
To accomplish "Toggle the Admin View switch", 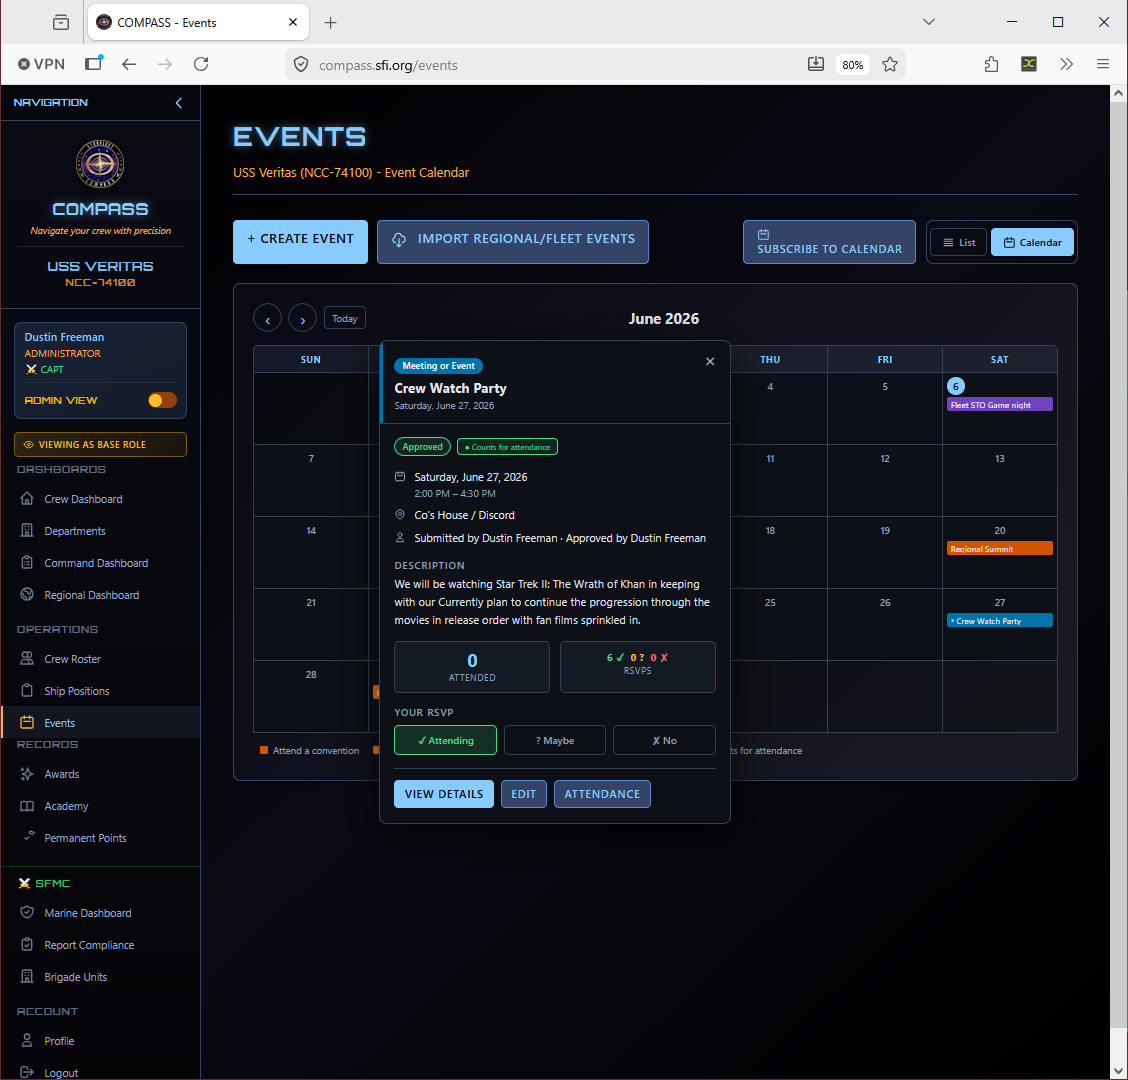I will point(162,400).
